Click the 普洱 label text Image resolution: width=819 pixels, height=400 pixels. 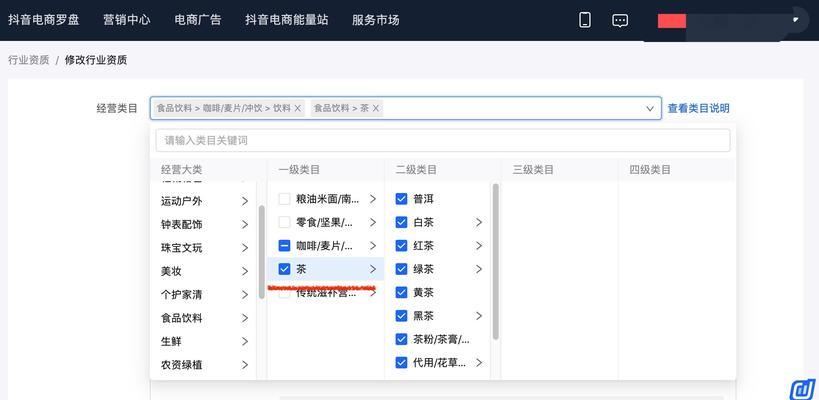click(423, 199)
